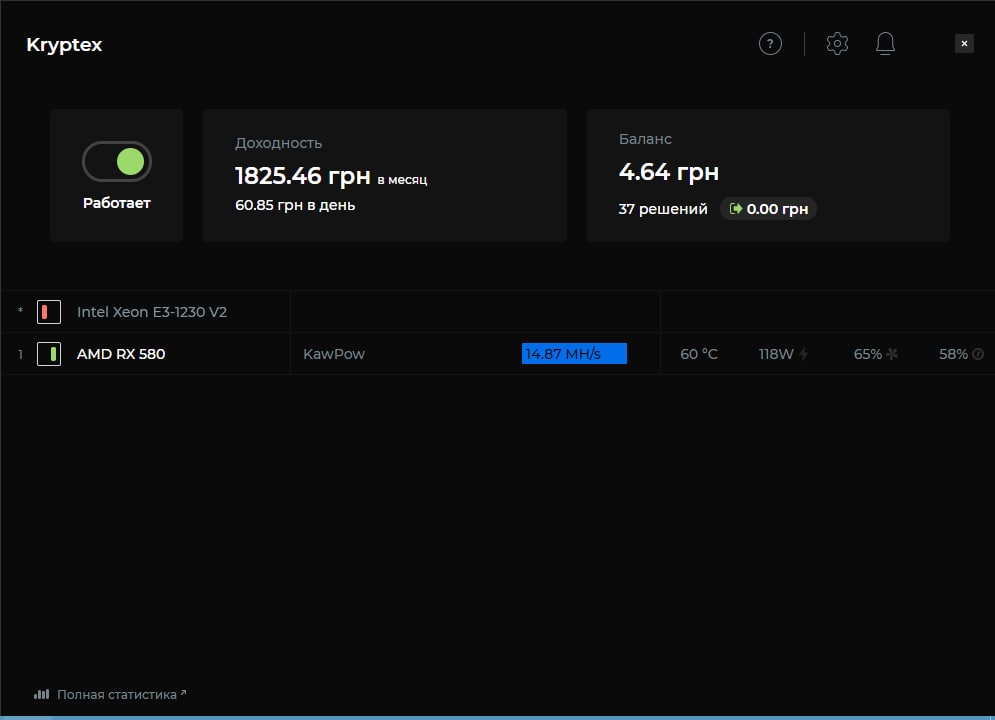The height and width of the screenshot is (720, 995).
Task: Click the 1825.46 грн monthly profitability
Action: (303, 176)
